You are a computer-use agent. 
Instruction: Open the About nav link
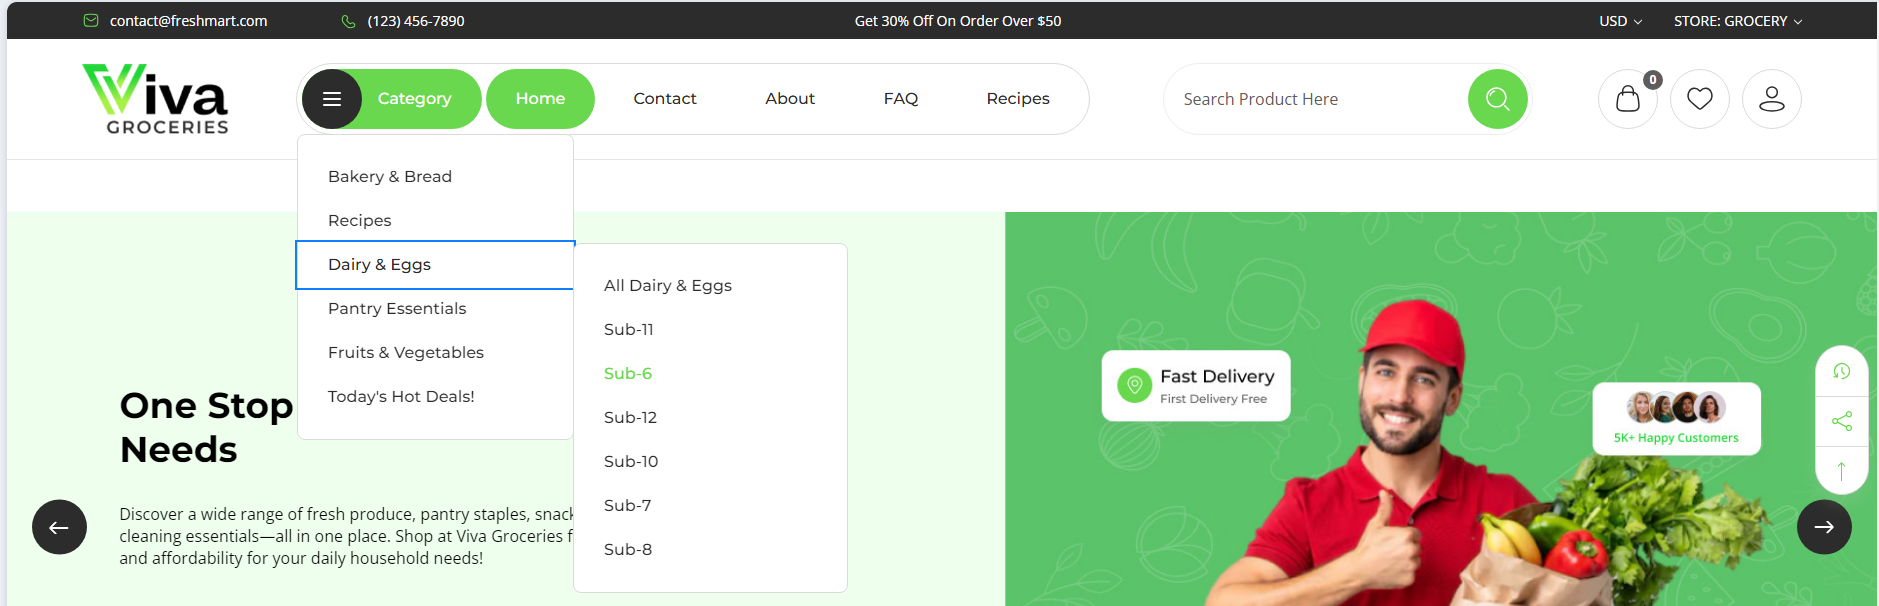point(790,99)
